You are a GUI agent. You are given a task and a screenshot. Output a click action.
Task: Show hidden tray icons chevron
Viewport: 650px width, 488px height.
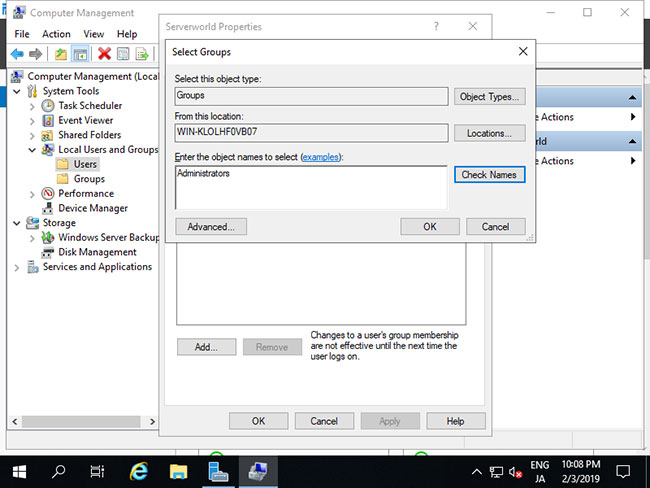pyautogui.click(x=477, y=472)
